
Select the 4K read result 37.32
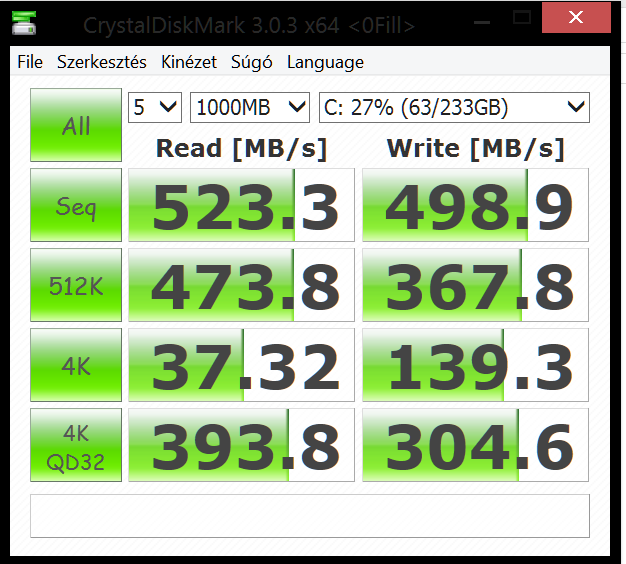[241, 365]
